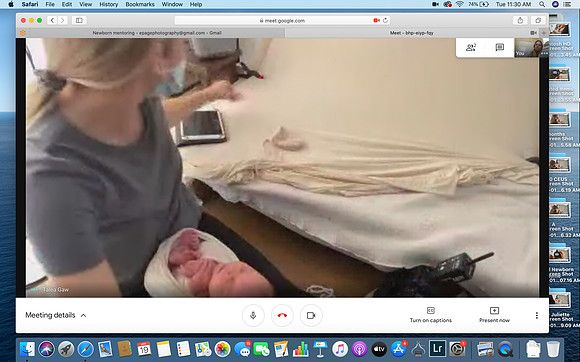580x362 pixels.
Task: Open Photos in the Dock
Action: (222, 349)
